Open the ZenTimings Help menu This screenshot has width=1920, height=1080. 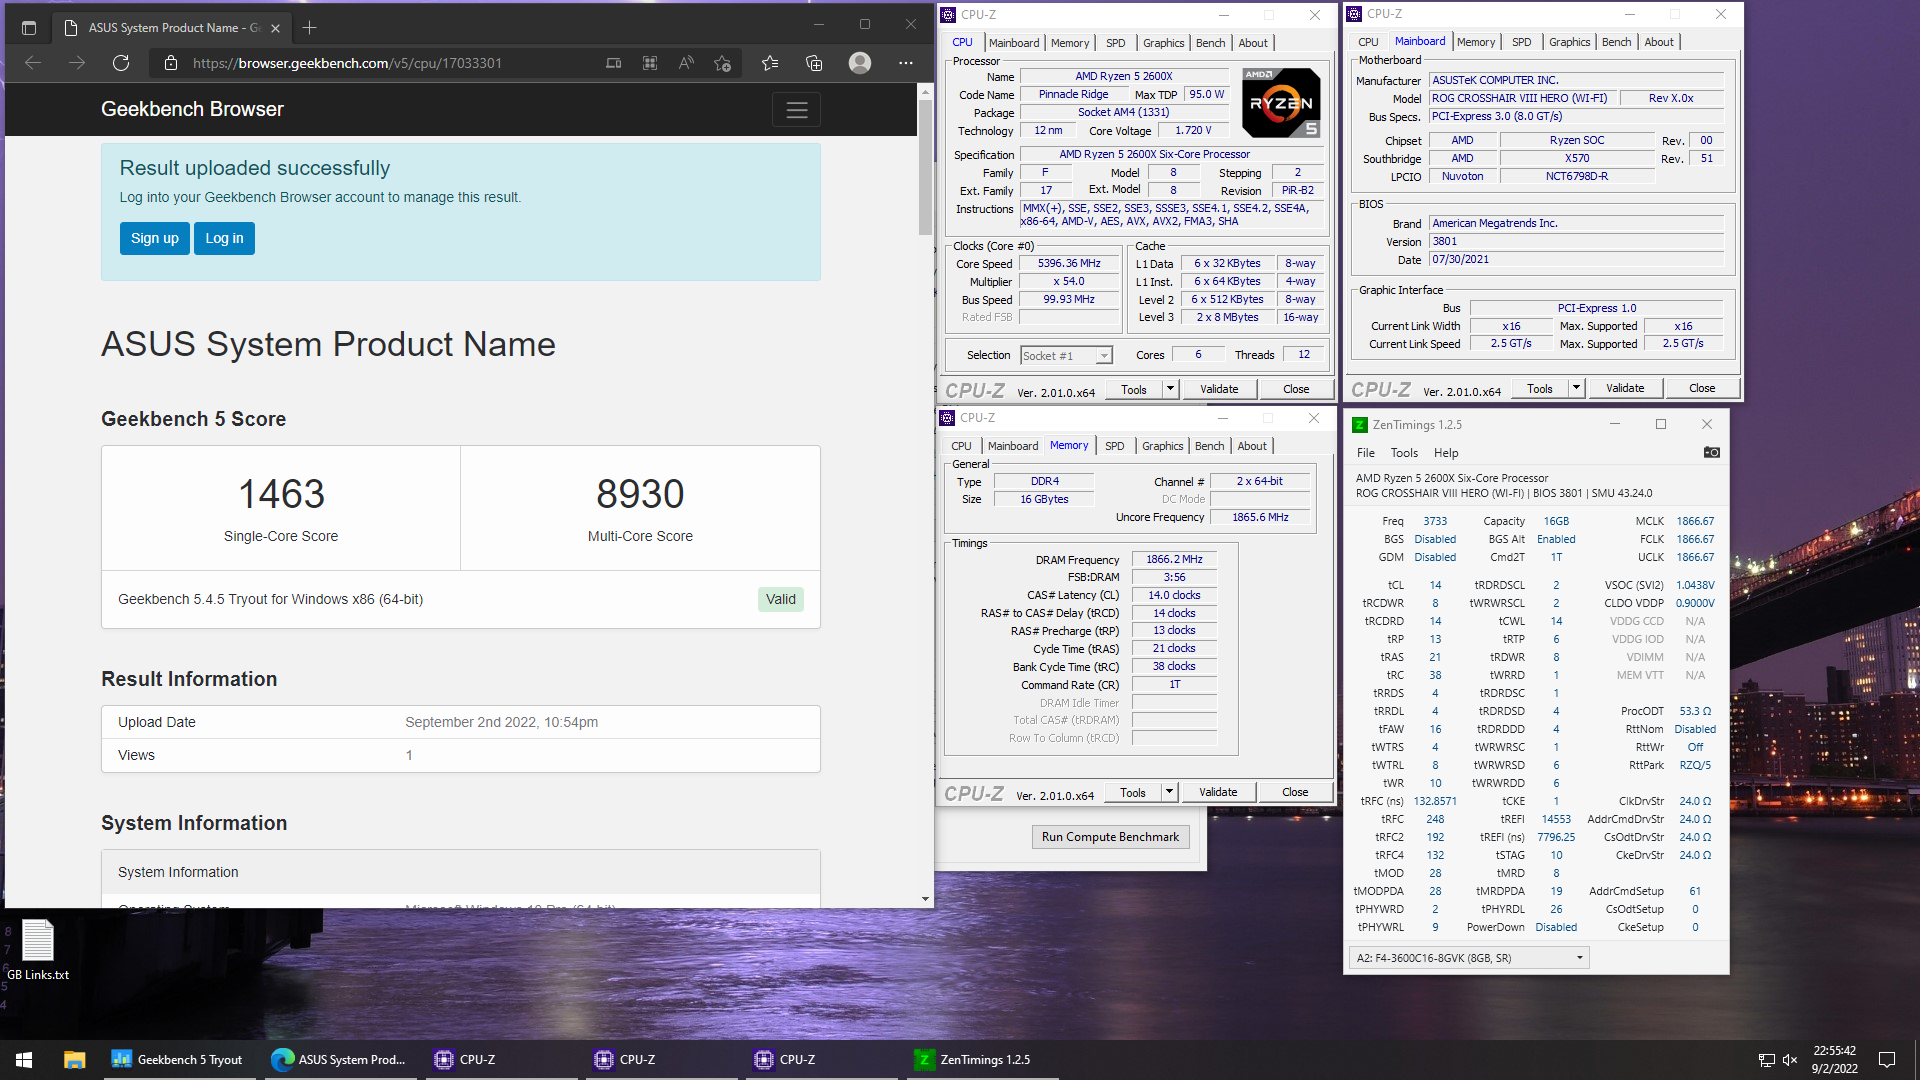pyautogui.click(x=1446, y=453)
